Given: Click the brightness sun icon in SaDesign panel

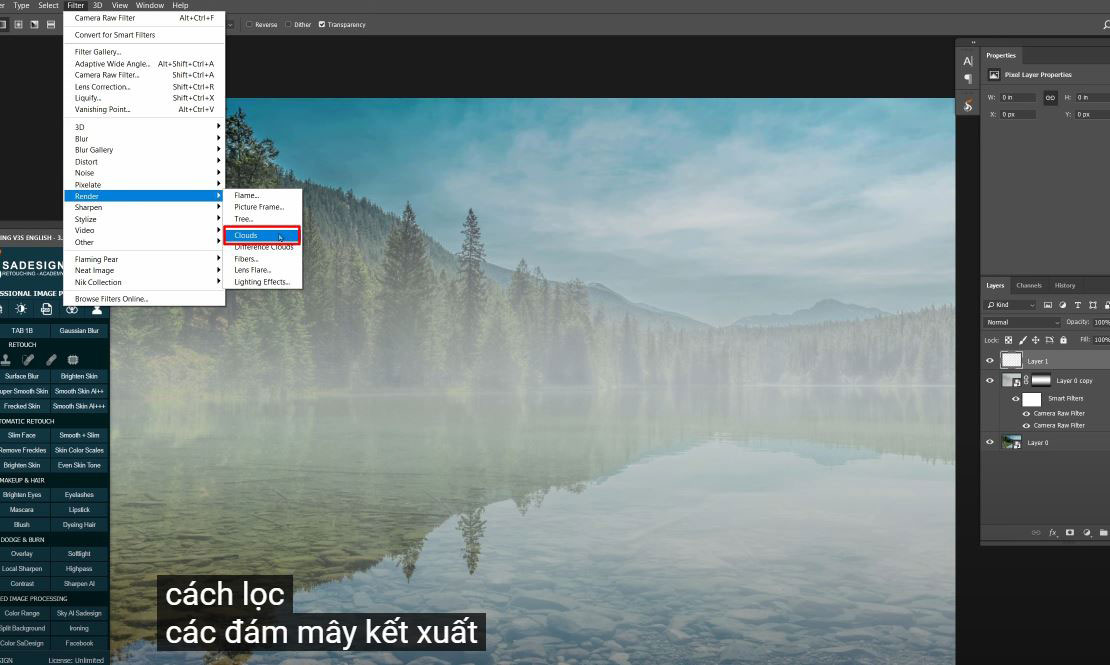Looking at the screenshot, I should pyautogui.click(x=21, y=309).
